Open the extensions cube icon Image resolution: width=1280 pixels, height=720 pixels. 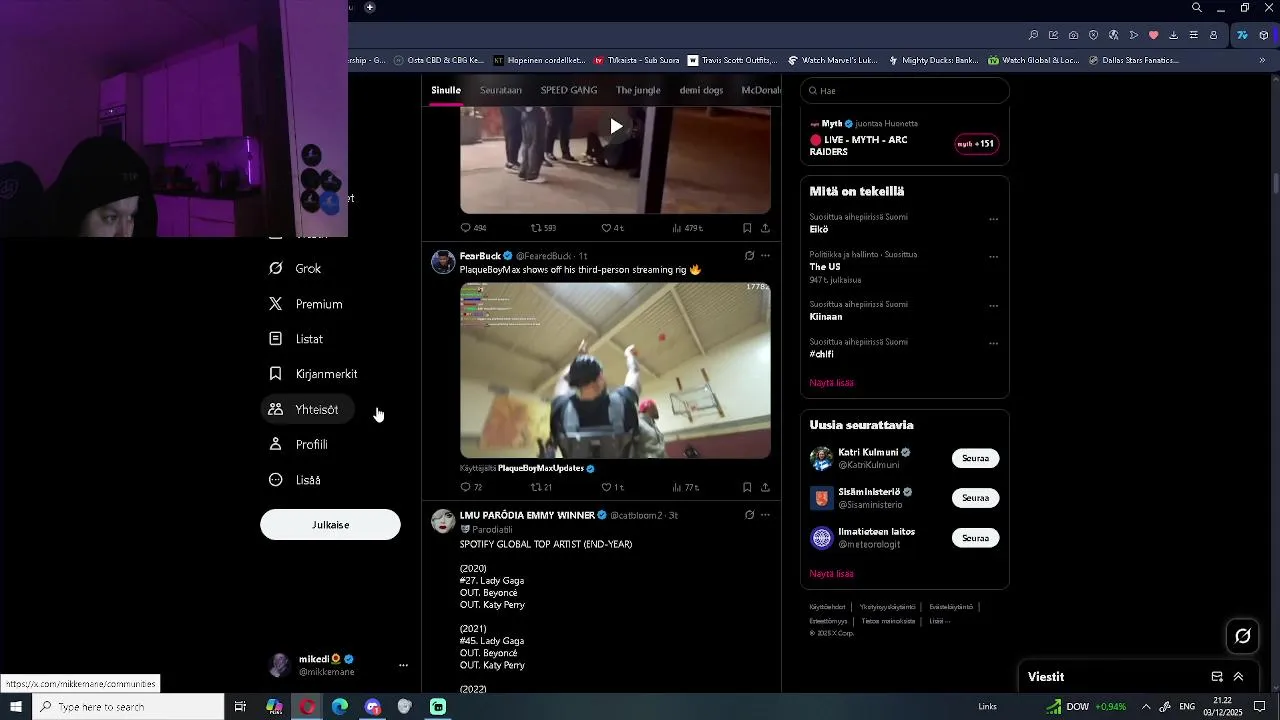[1264, 35]
